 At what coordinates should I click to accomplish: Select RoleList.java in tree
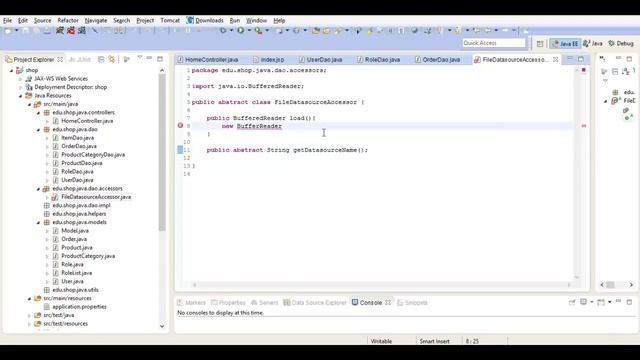76,273
